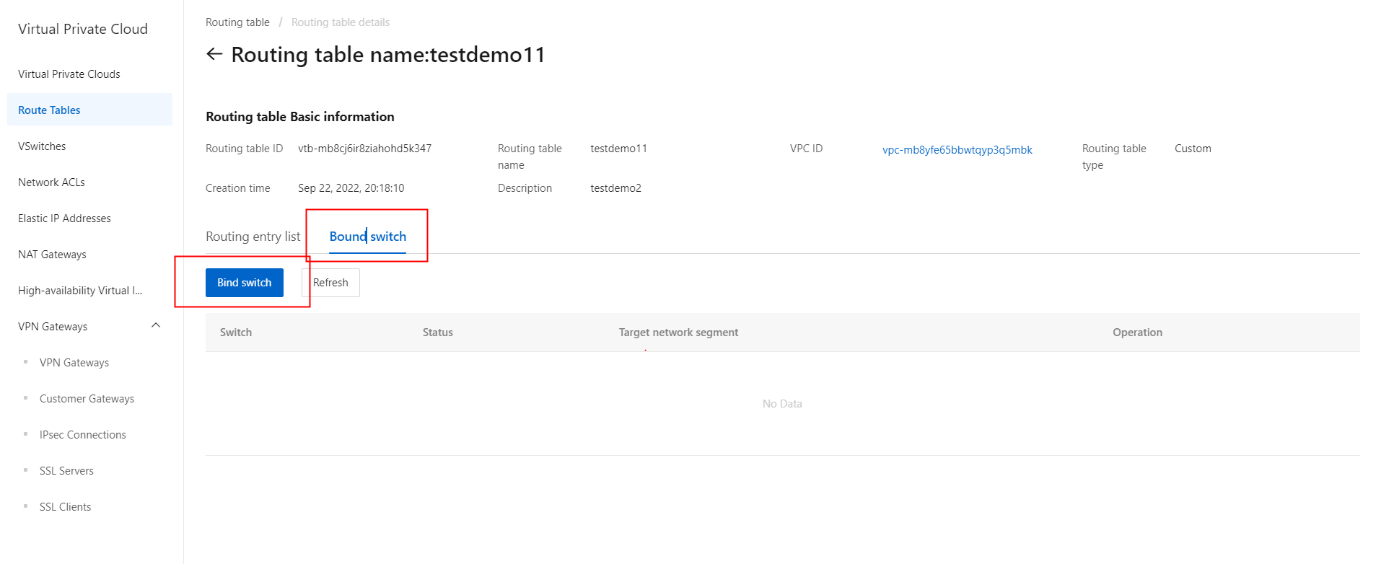Open High-availability Virtual IP item
Screen dimensions: 1381x564
[x=80, y=290]
